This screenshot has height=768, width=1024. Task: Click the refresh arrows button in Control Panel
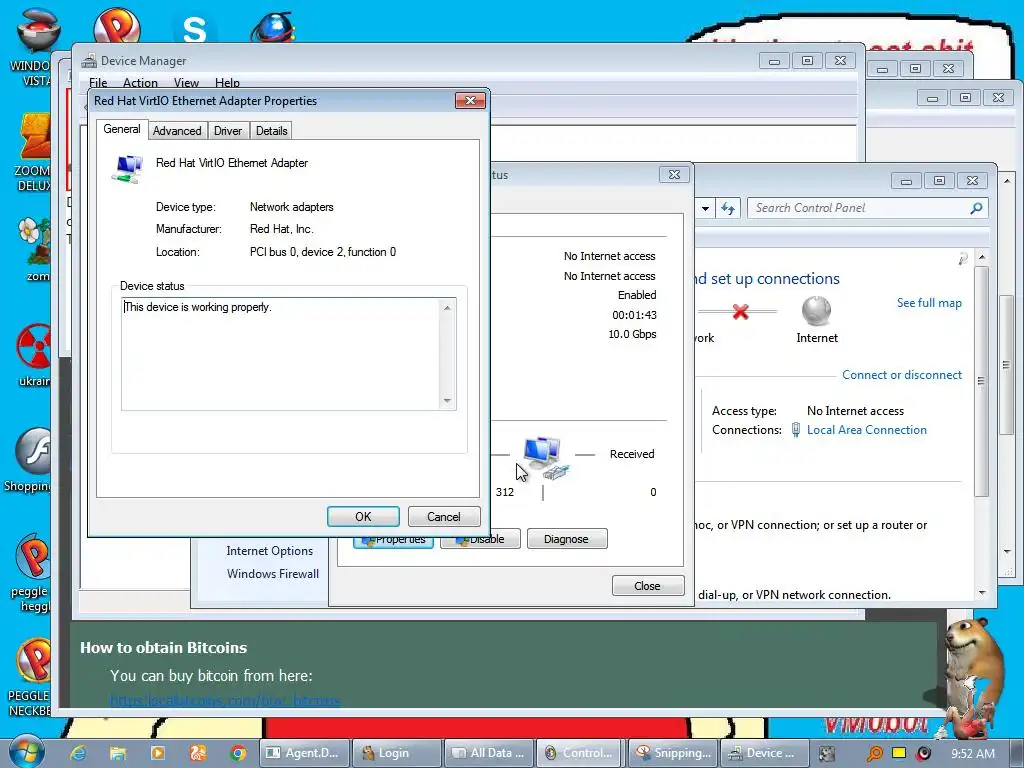click(x=728, y=208)
